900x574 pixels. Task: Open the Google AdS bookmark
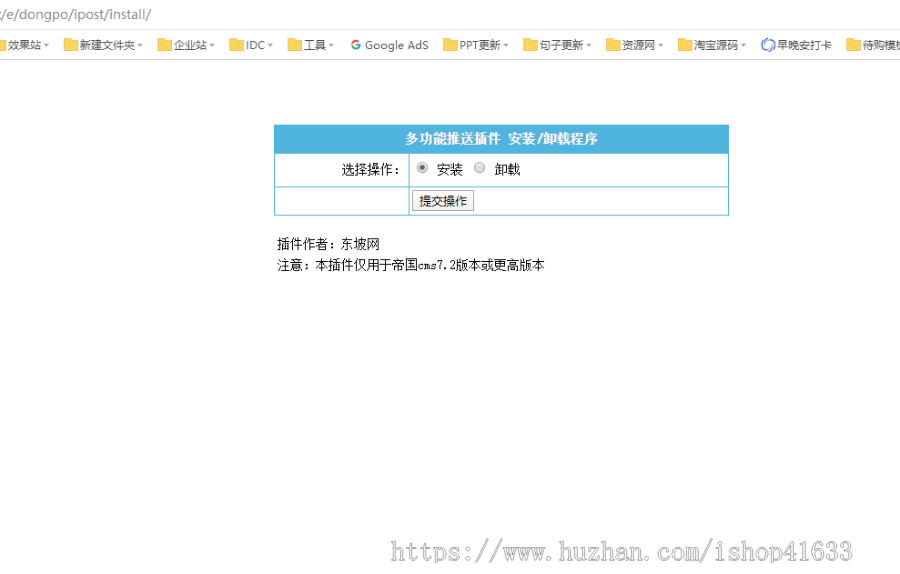point(389,45)
